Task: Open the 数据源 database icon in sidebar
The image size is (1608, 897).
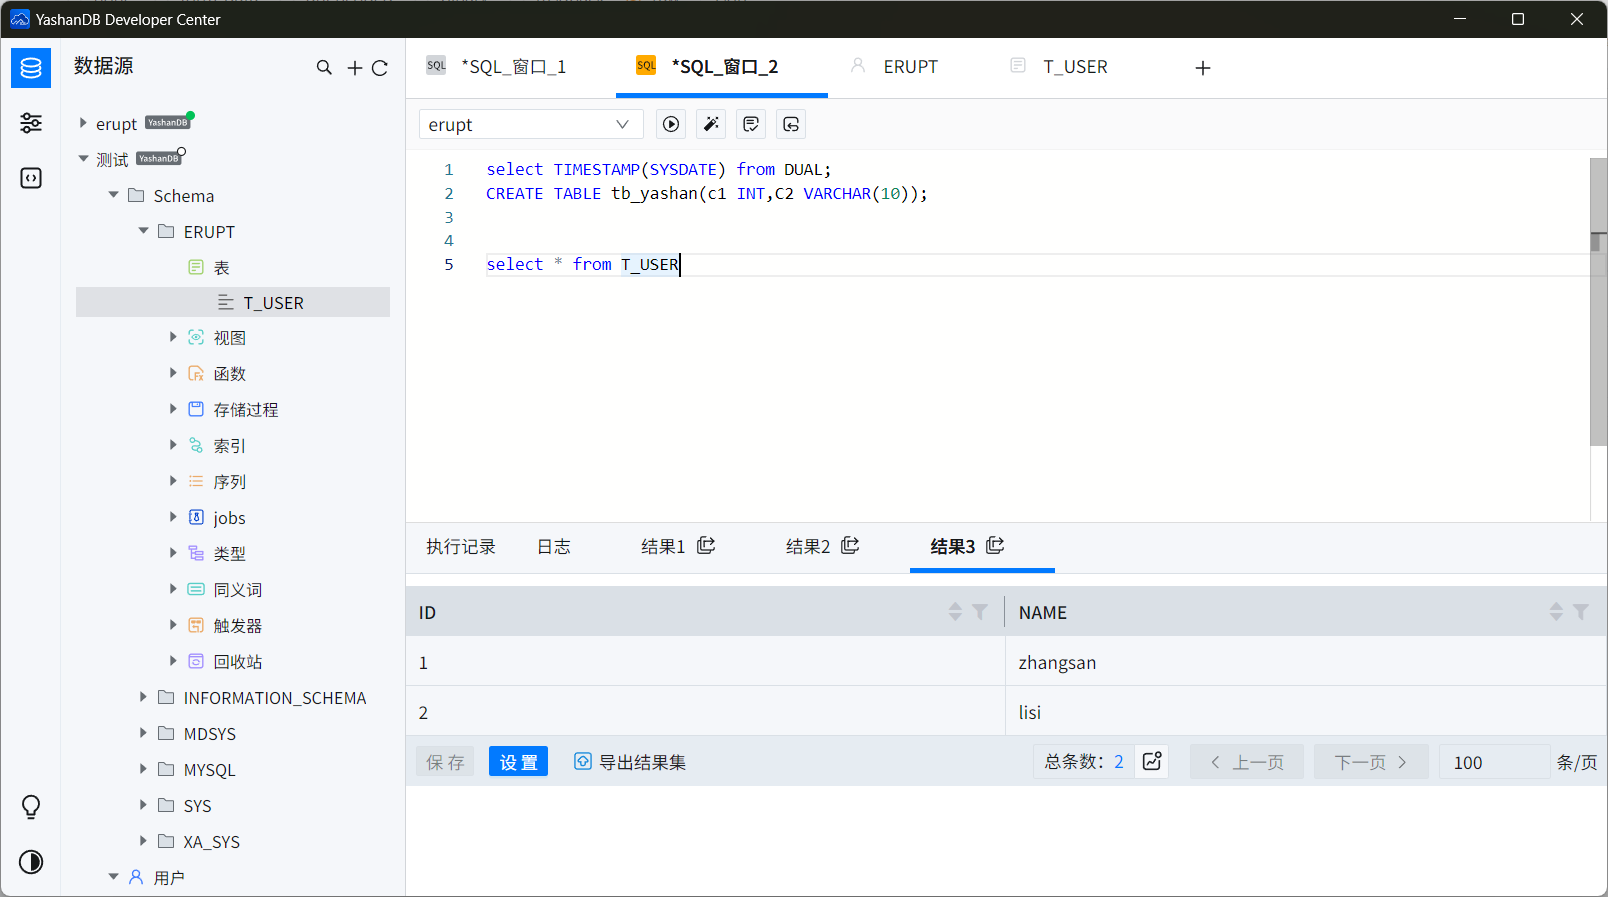Action: [31, 68]
